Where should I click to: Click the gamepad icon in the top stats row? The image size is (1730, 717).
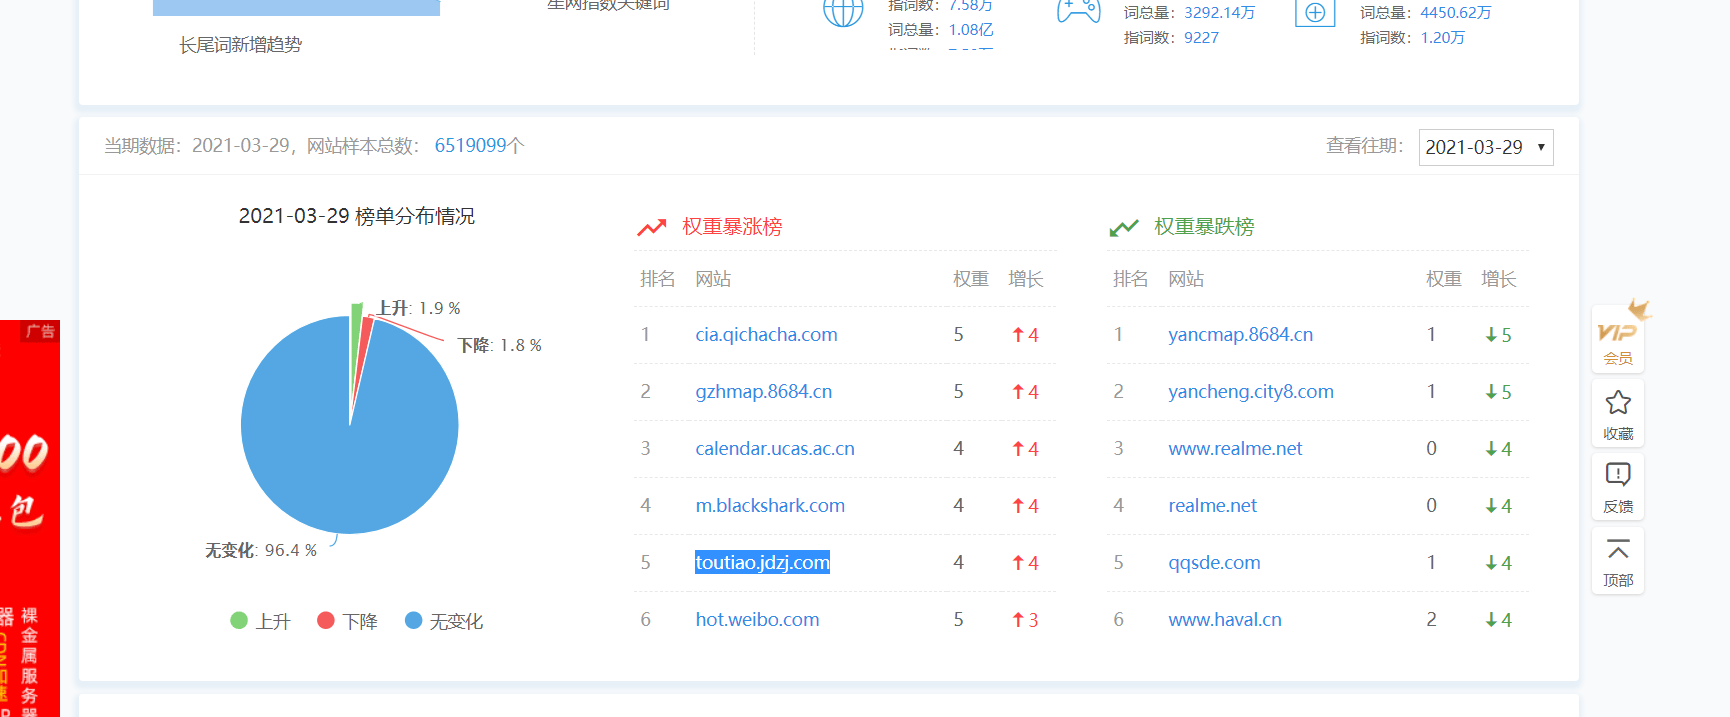tap(1078, 11)
